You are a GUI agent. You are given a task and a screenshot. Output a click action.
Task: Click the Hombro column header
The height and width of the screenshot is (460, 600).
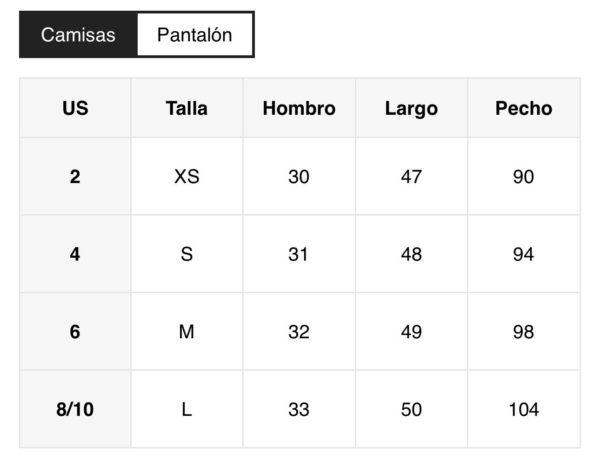click(299, 108)
